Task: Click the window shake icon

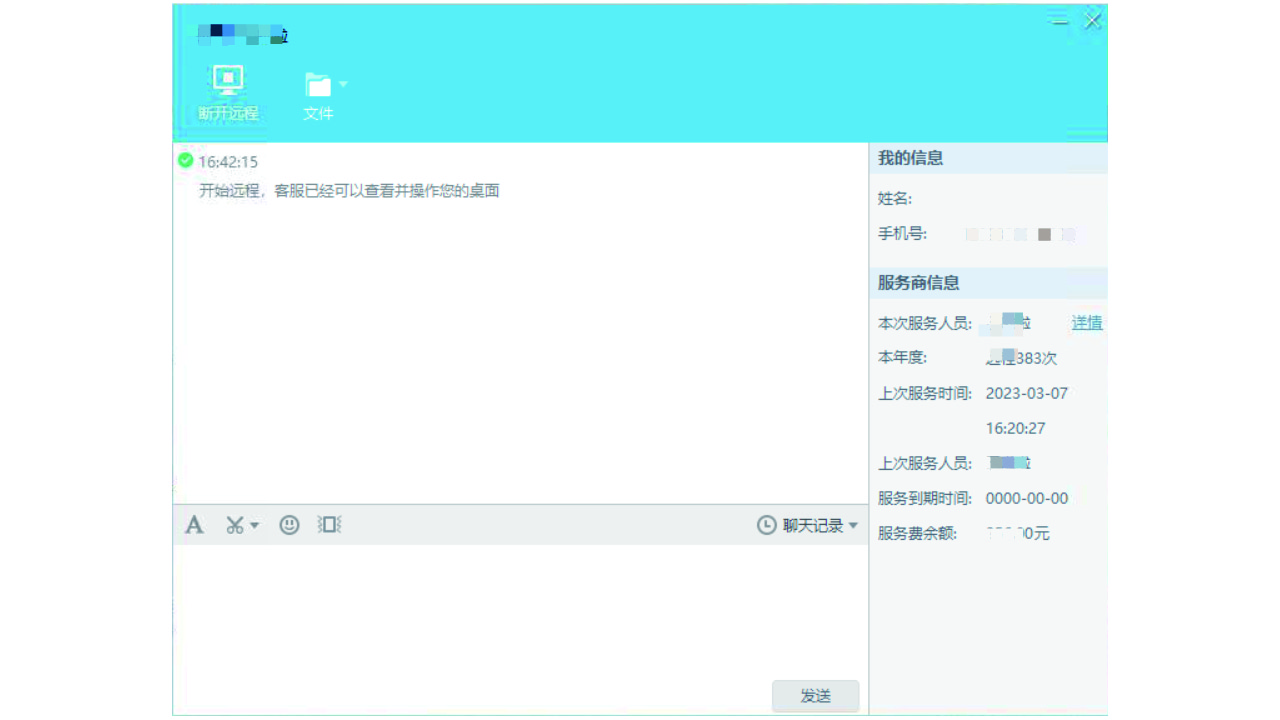Action: 329,524
